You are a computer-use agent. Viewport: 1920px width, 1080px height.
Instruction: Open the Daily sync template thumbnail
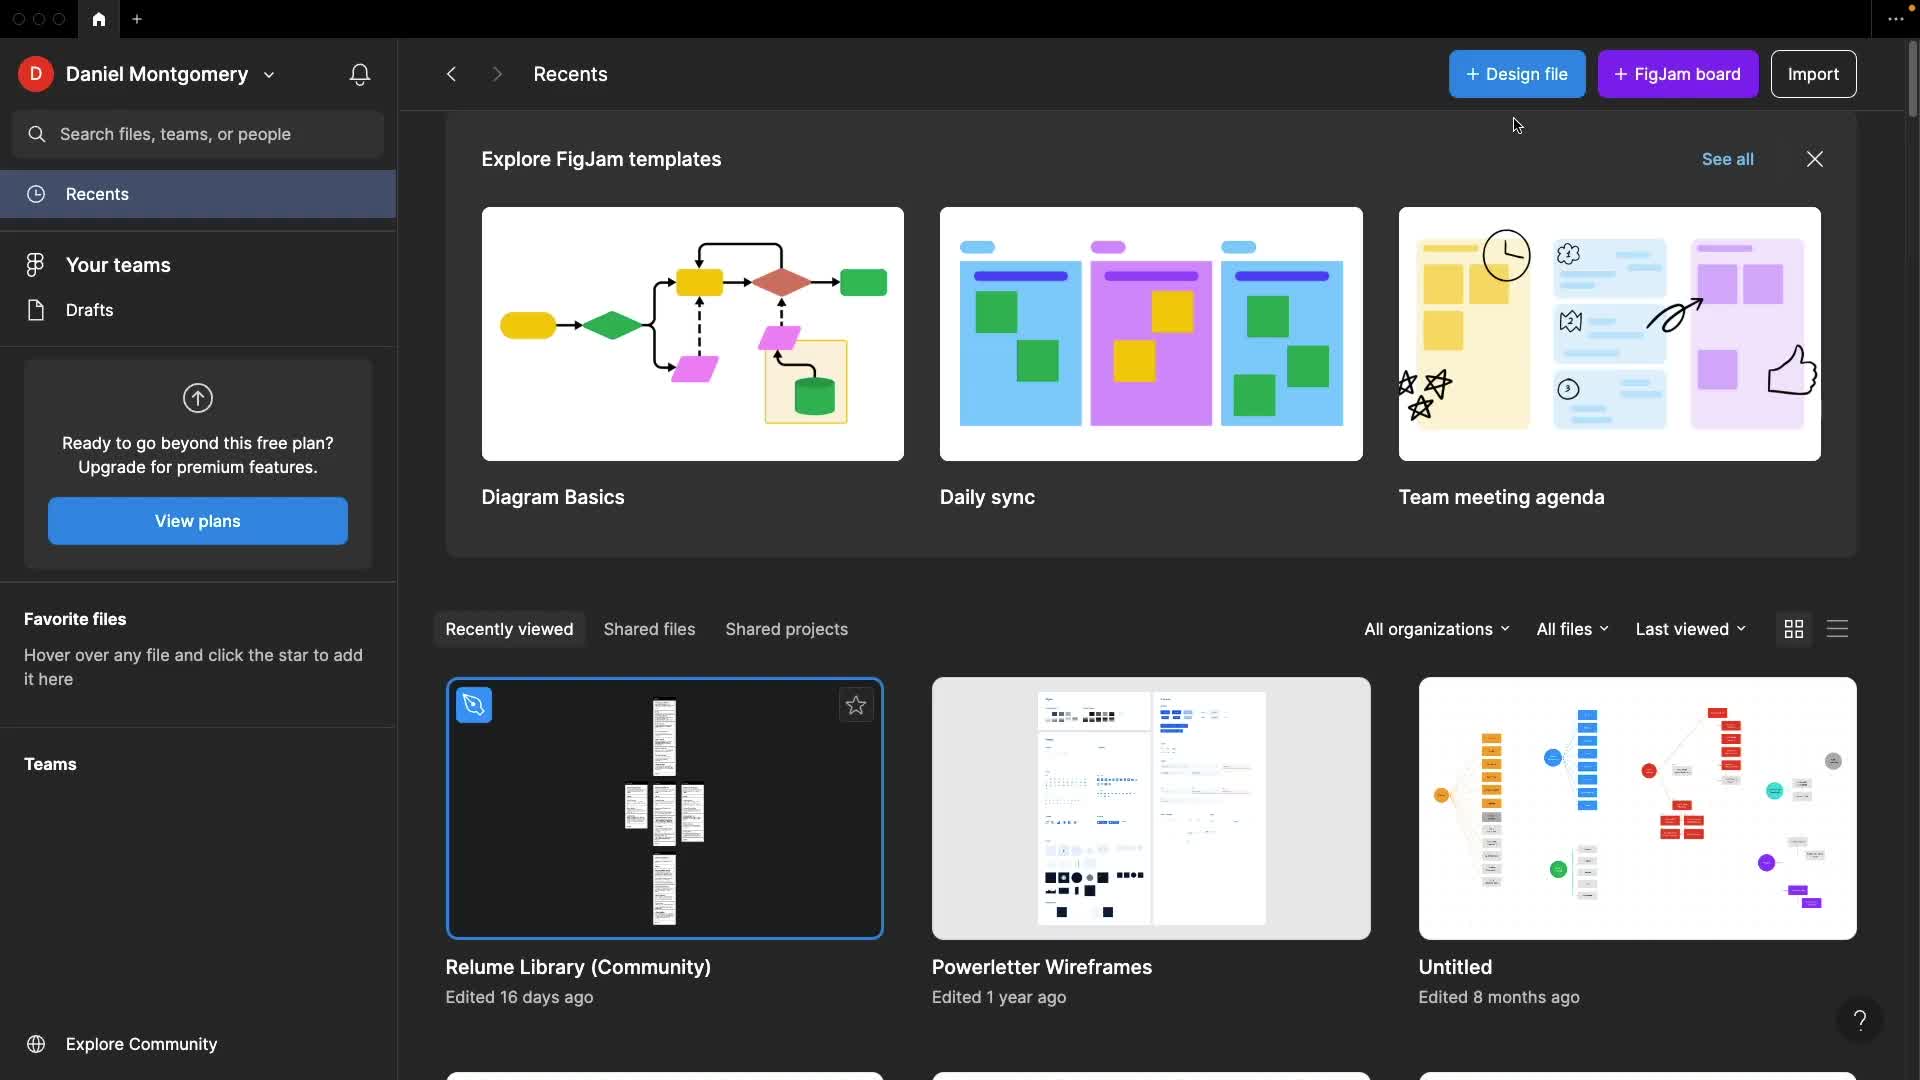tap(1151, 334)
